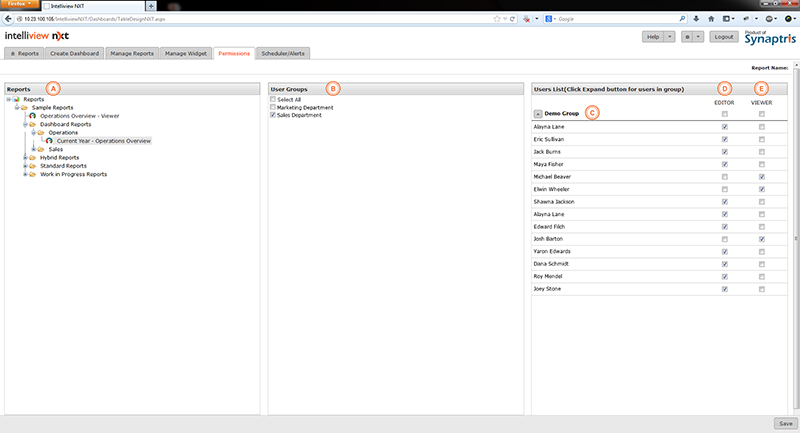Viewport: 800px width, 433px height.
Task: Uncheck VIEWER for Josh Barton
Action: click(762, 239)
